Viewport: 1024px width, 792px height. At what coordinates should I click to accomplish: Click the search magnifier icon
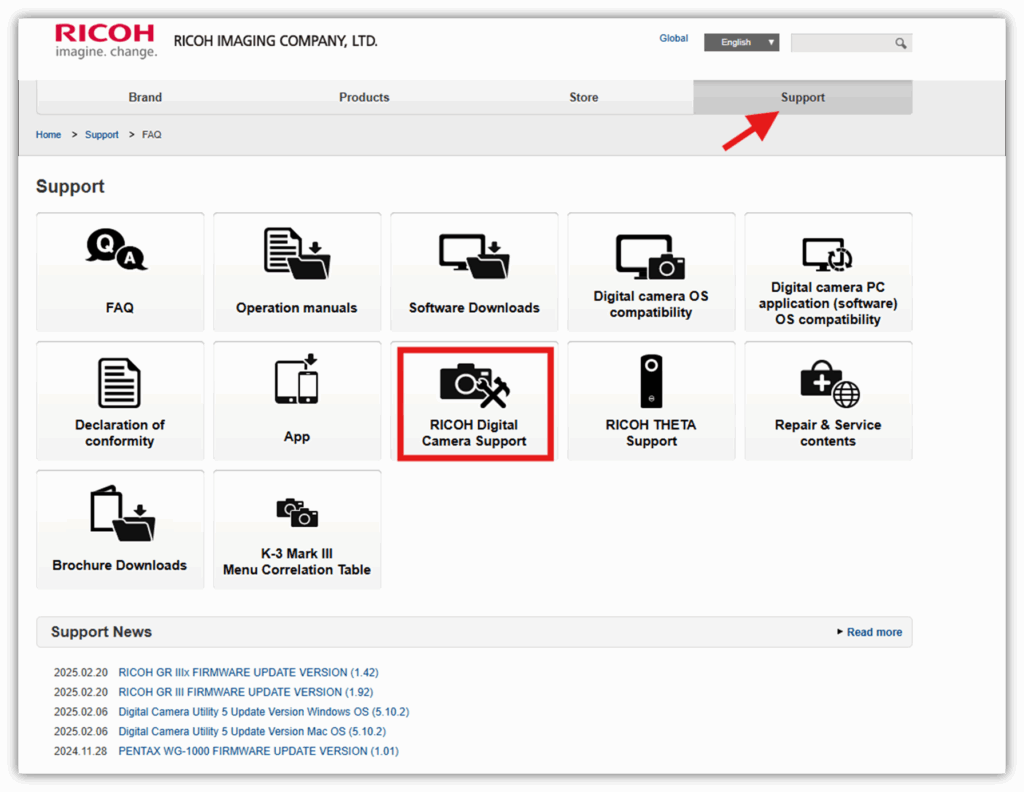pyautogui.click(x=900, y=43)
